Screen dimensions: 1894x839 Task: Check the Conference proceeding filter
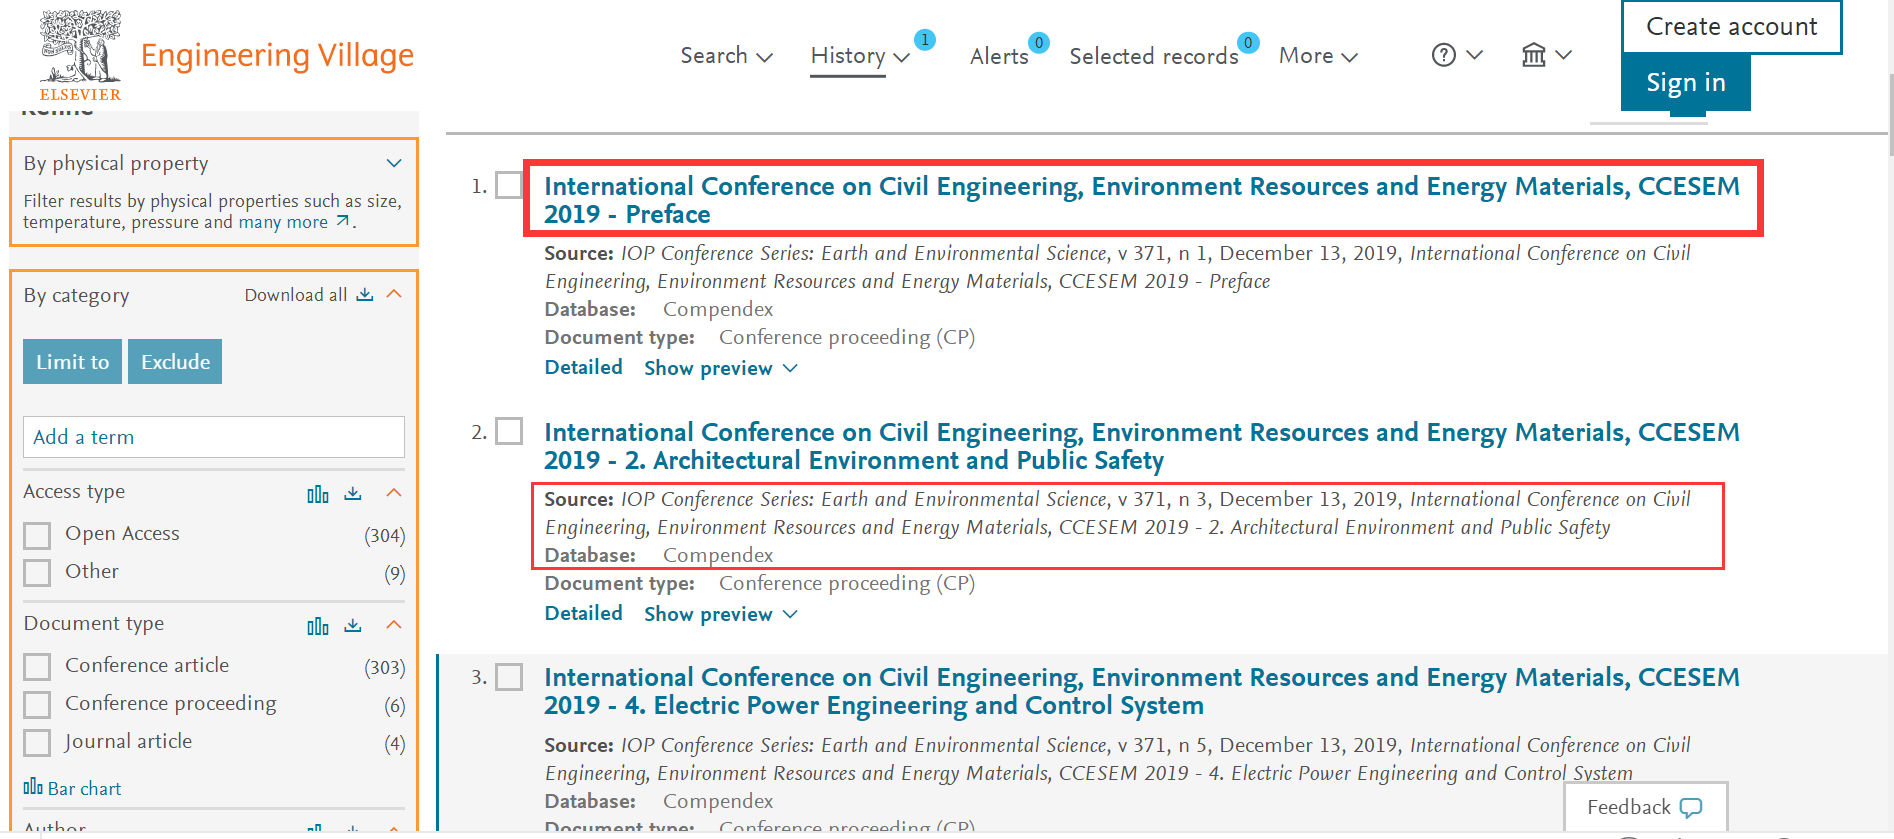coord(37,705)
